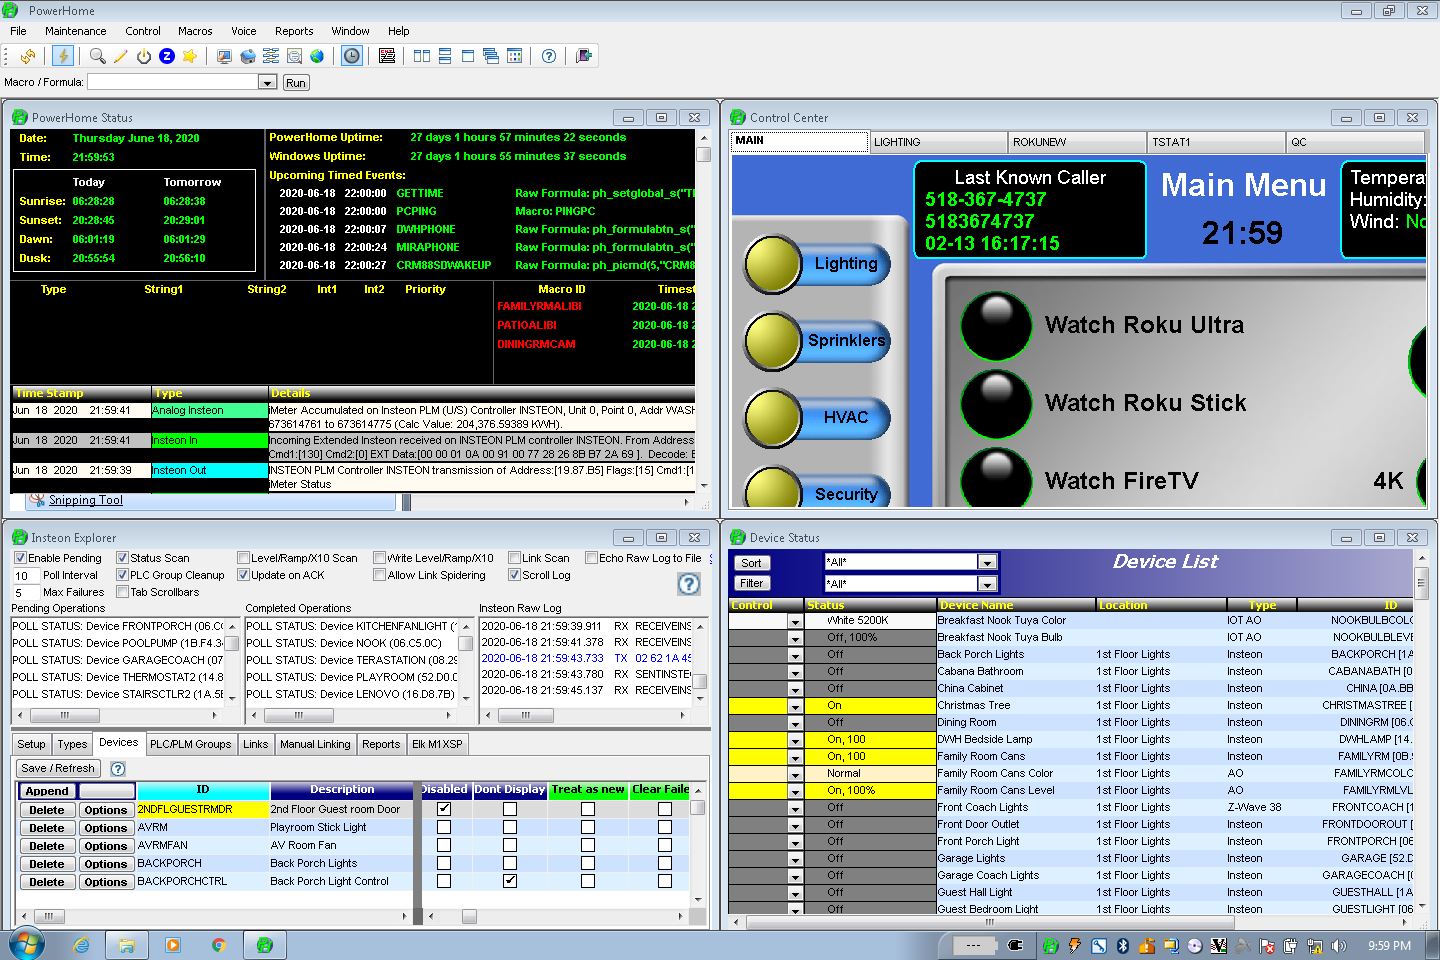Open the Macros menu
This screenshot has width=1440, height=960.
click(x=195, y=31)
